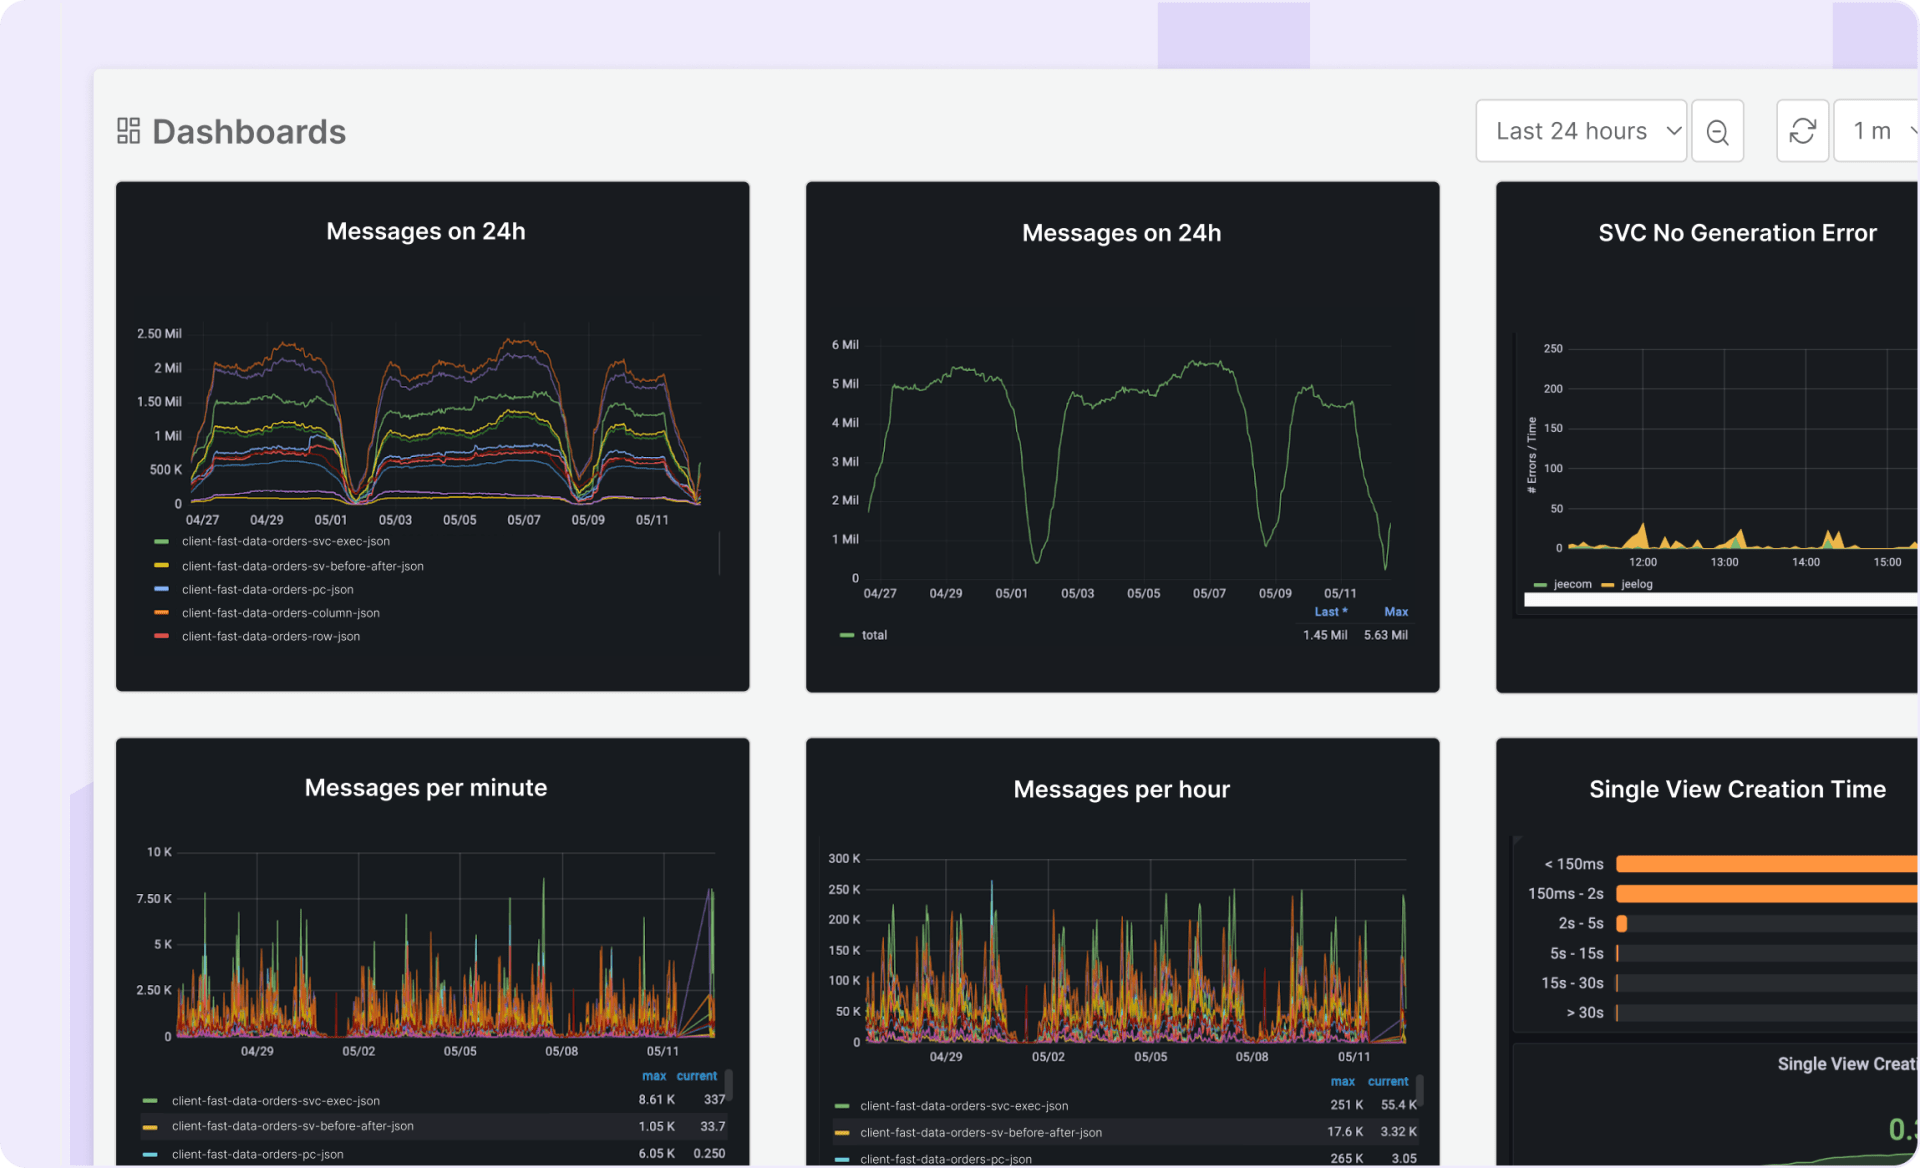The image size is (1920, 1168).
Task: Refresh the dashboard using the refresh icon
Action: point(1802,130)
